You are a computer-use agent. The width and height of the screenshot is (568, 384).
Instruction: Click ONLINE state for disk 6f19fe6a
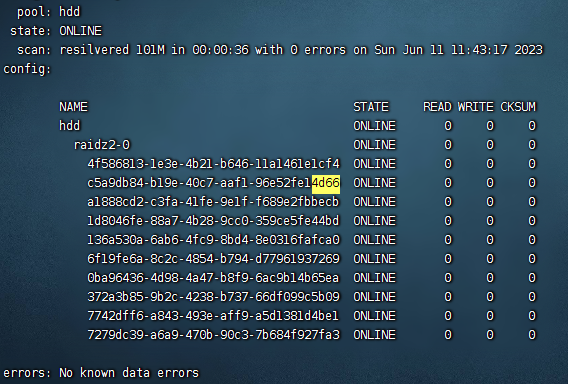pyautogui.click(x=375, y=259)
